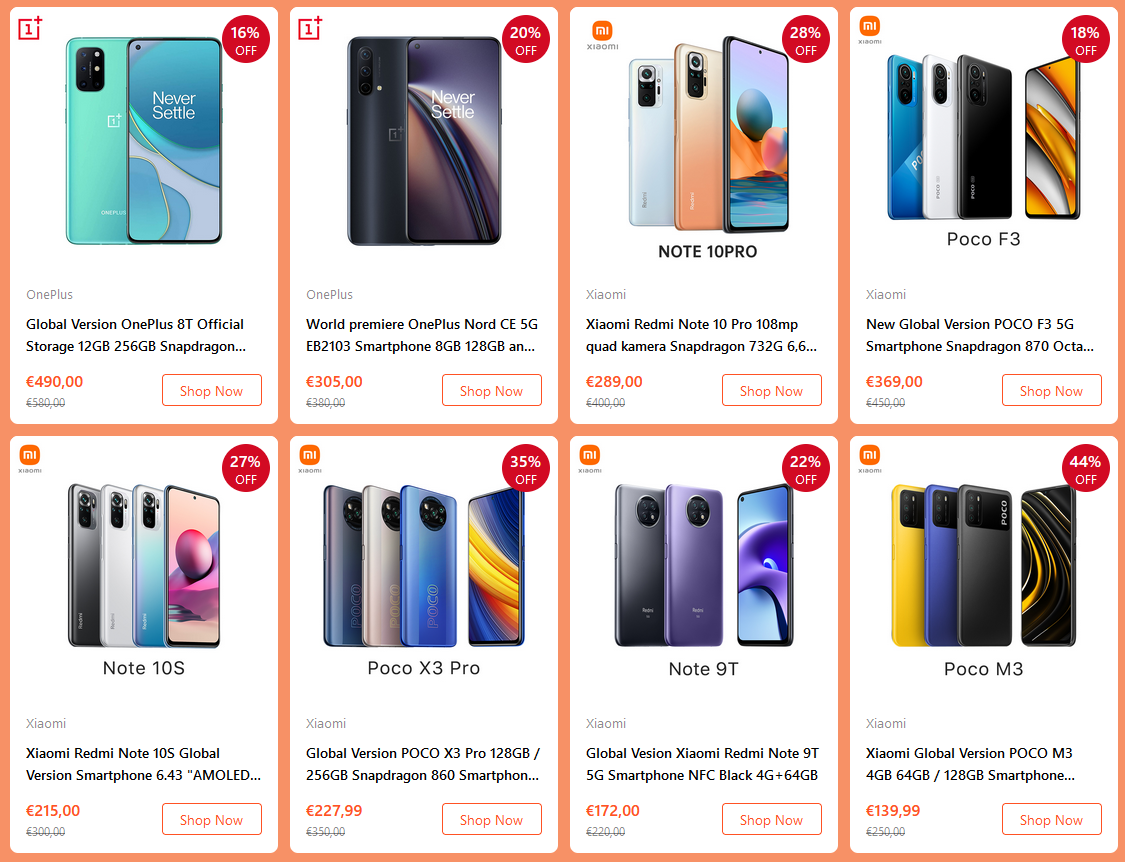Click OnePlus logo on Nord CE card
This screenshot has height=862, width=1125.
click(310, 29)
